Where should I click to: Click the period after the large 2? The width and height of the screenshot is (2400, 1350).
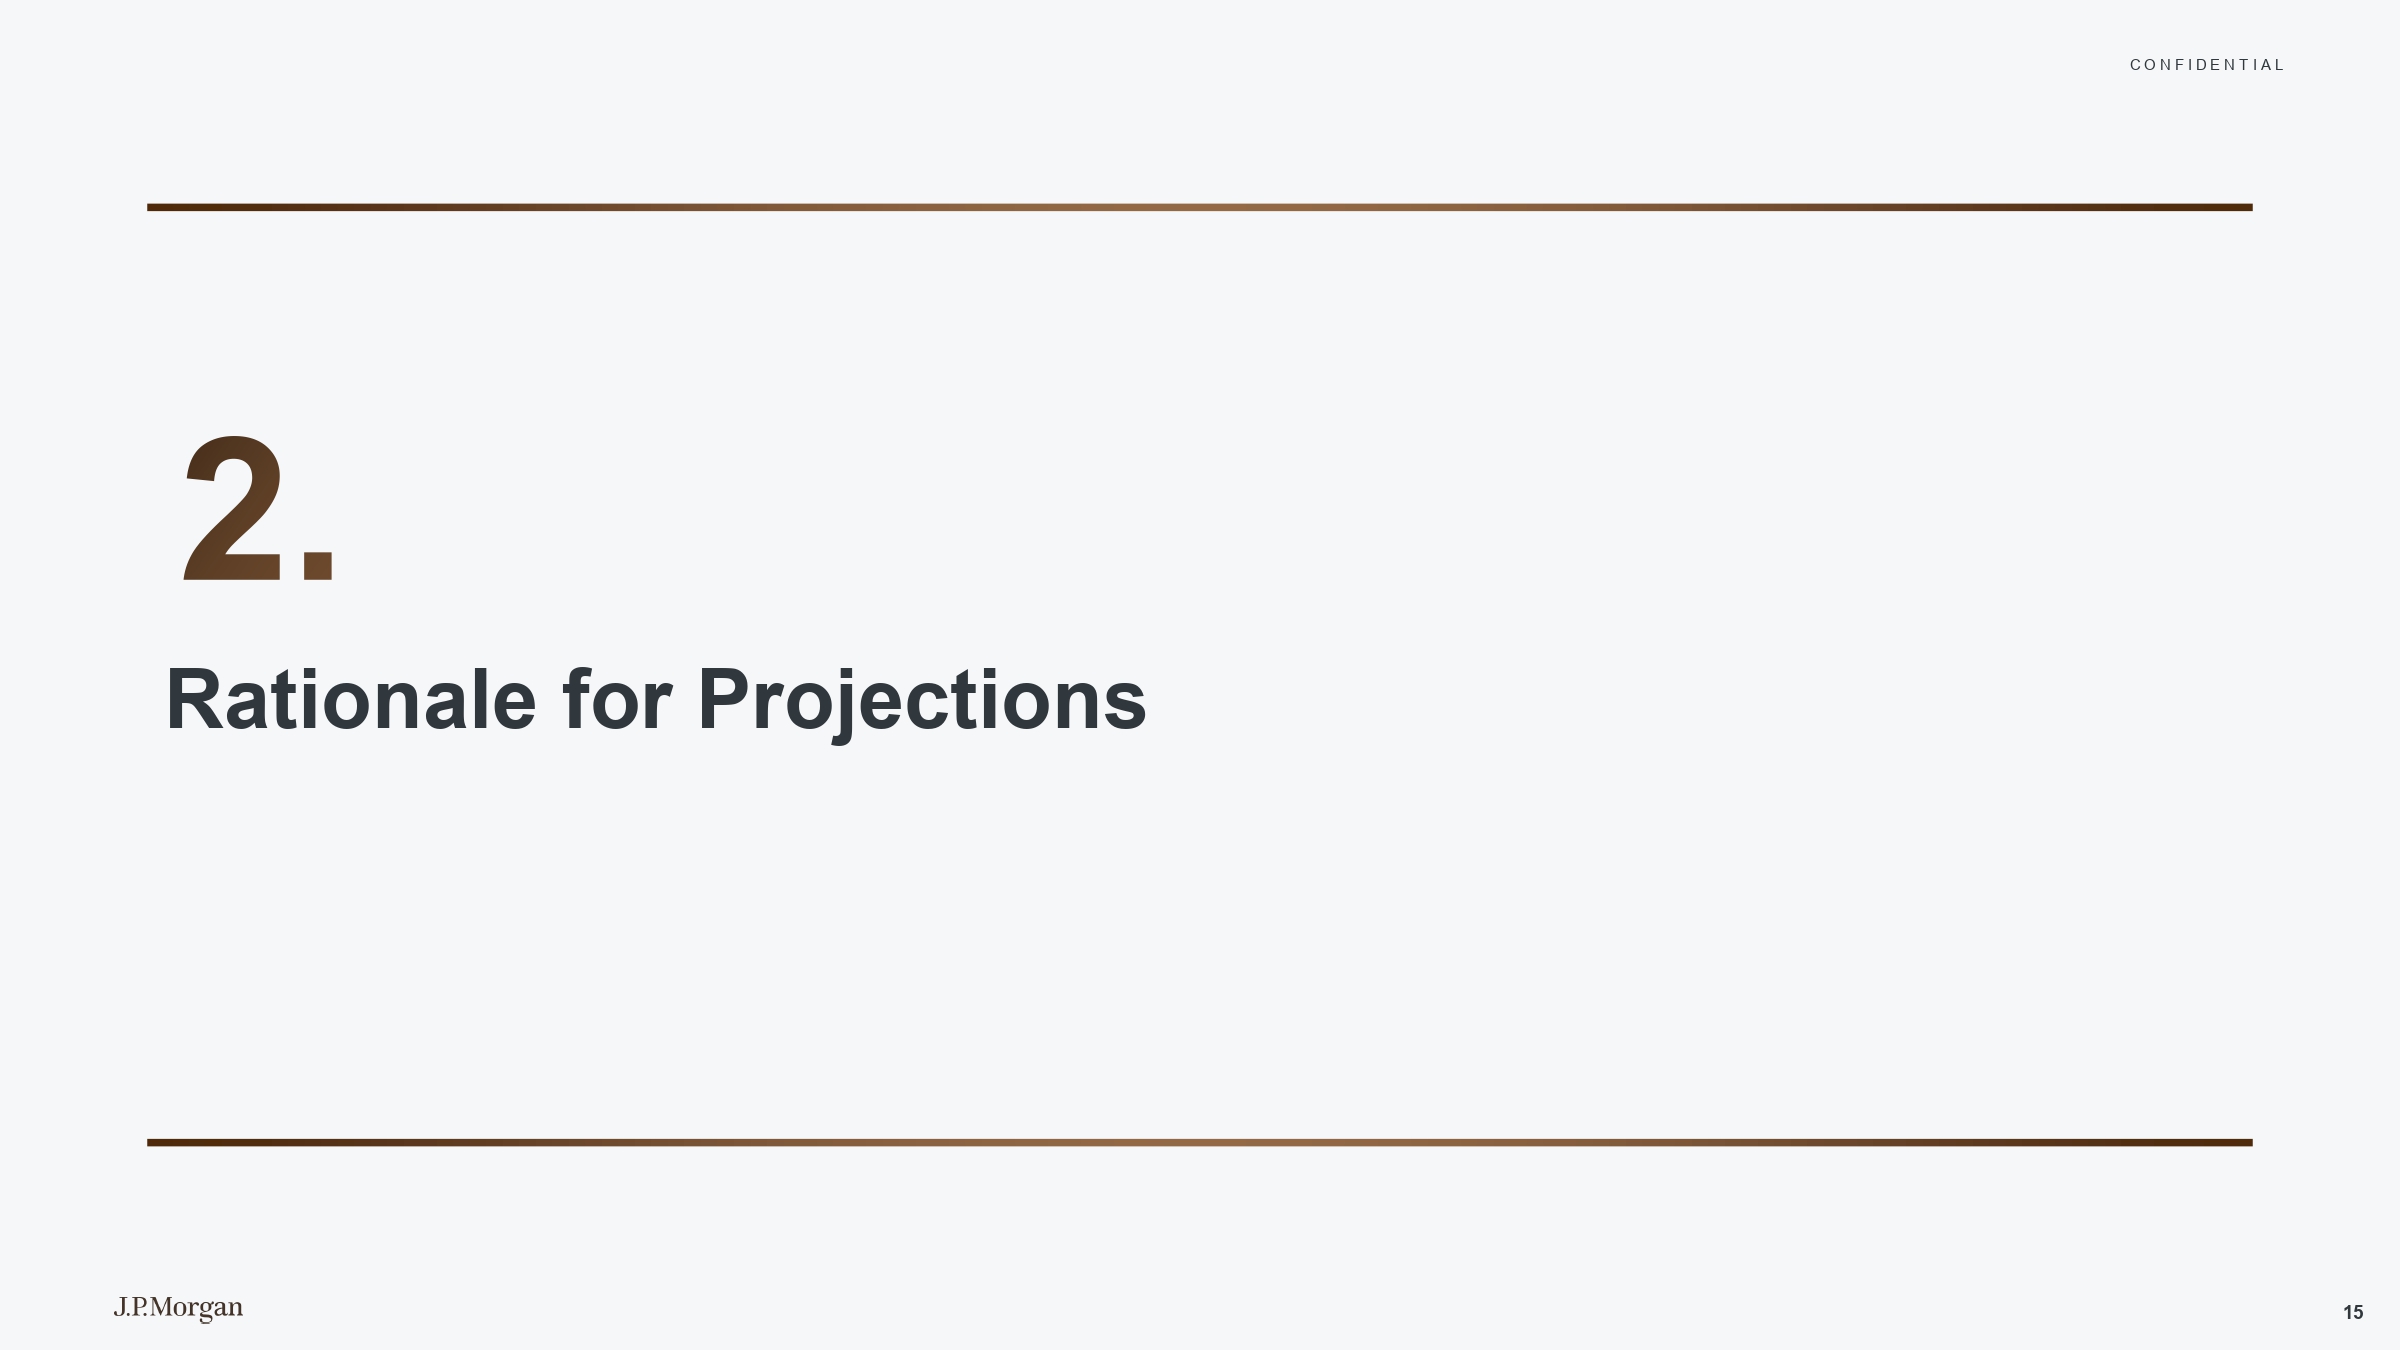tap(318, 564)
